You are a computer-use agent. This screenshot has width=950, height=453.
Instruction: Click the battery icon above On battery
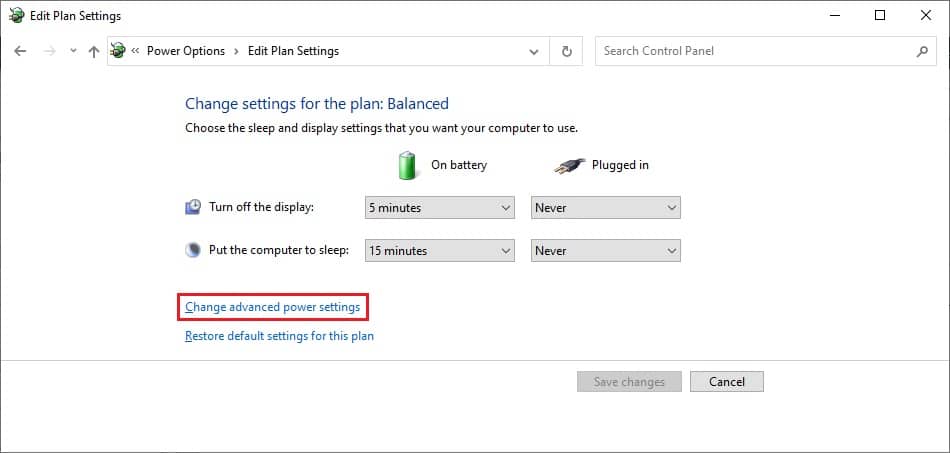[408, 165]
